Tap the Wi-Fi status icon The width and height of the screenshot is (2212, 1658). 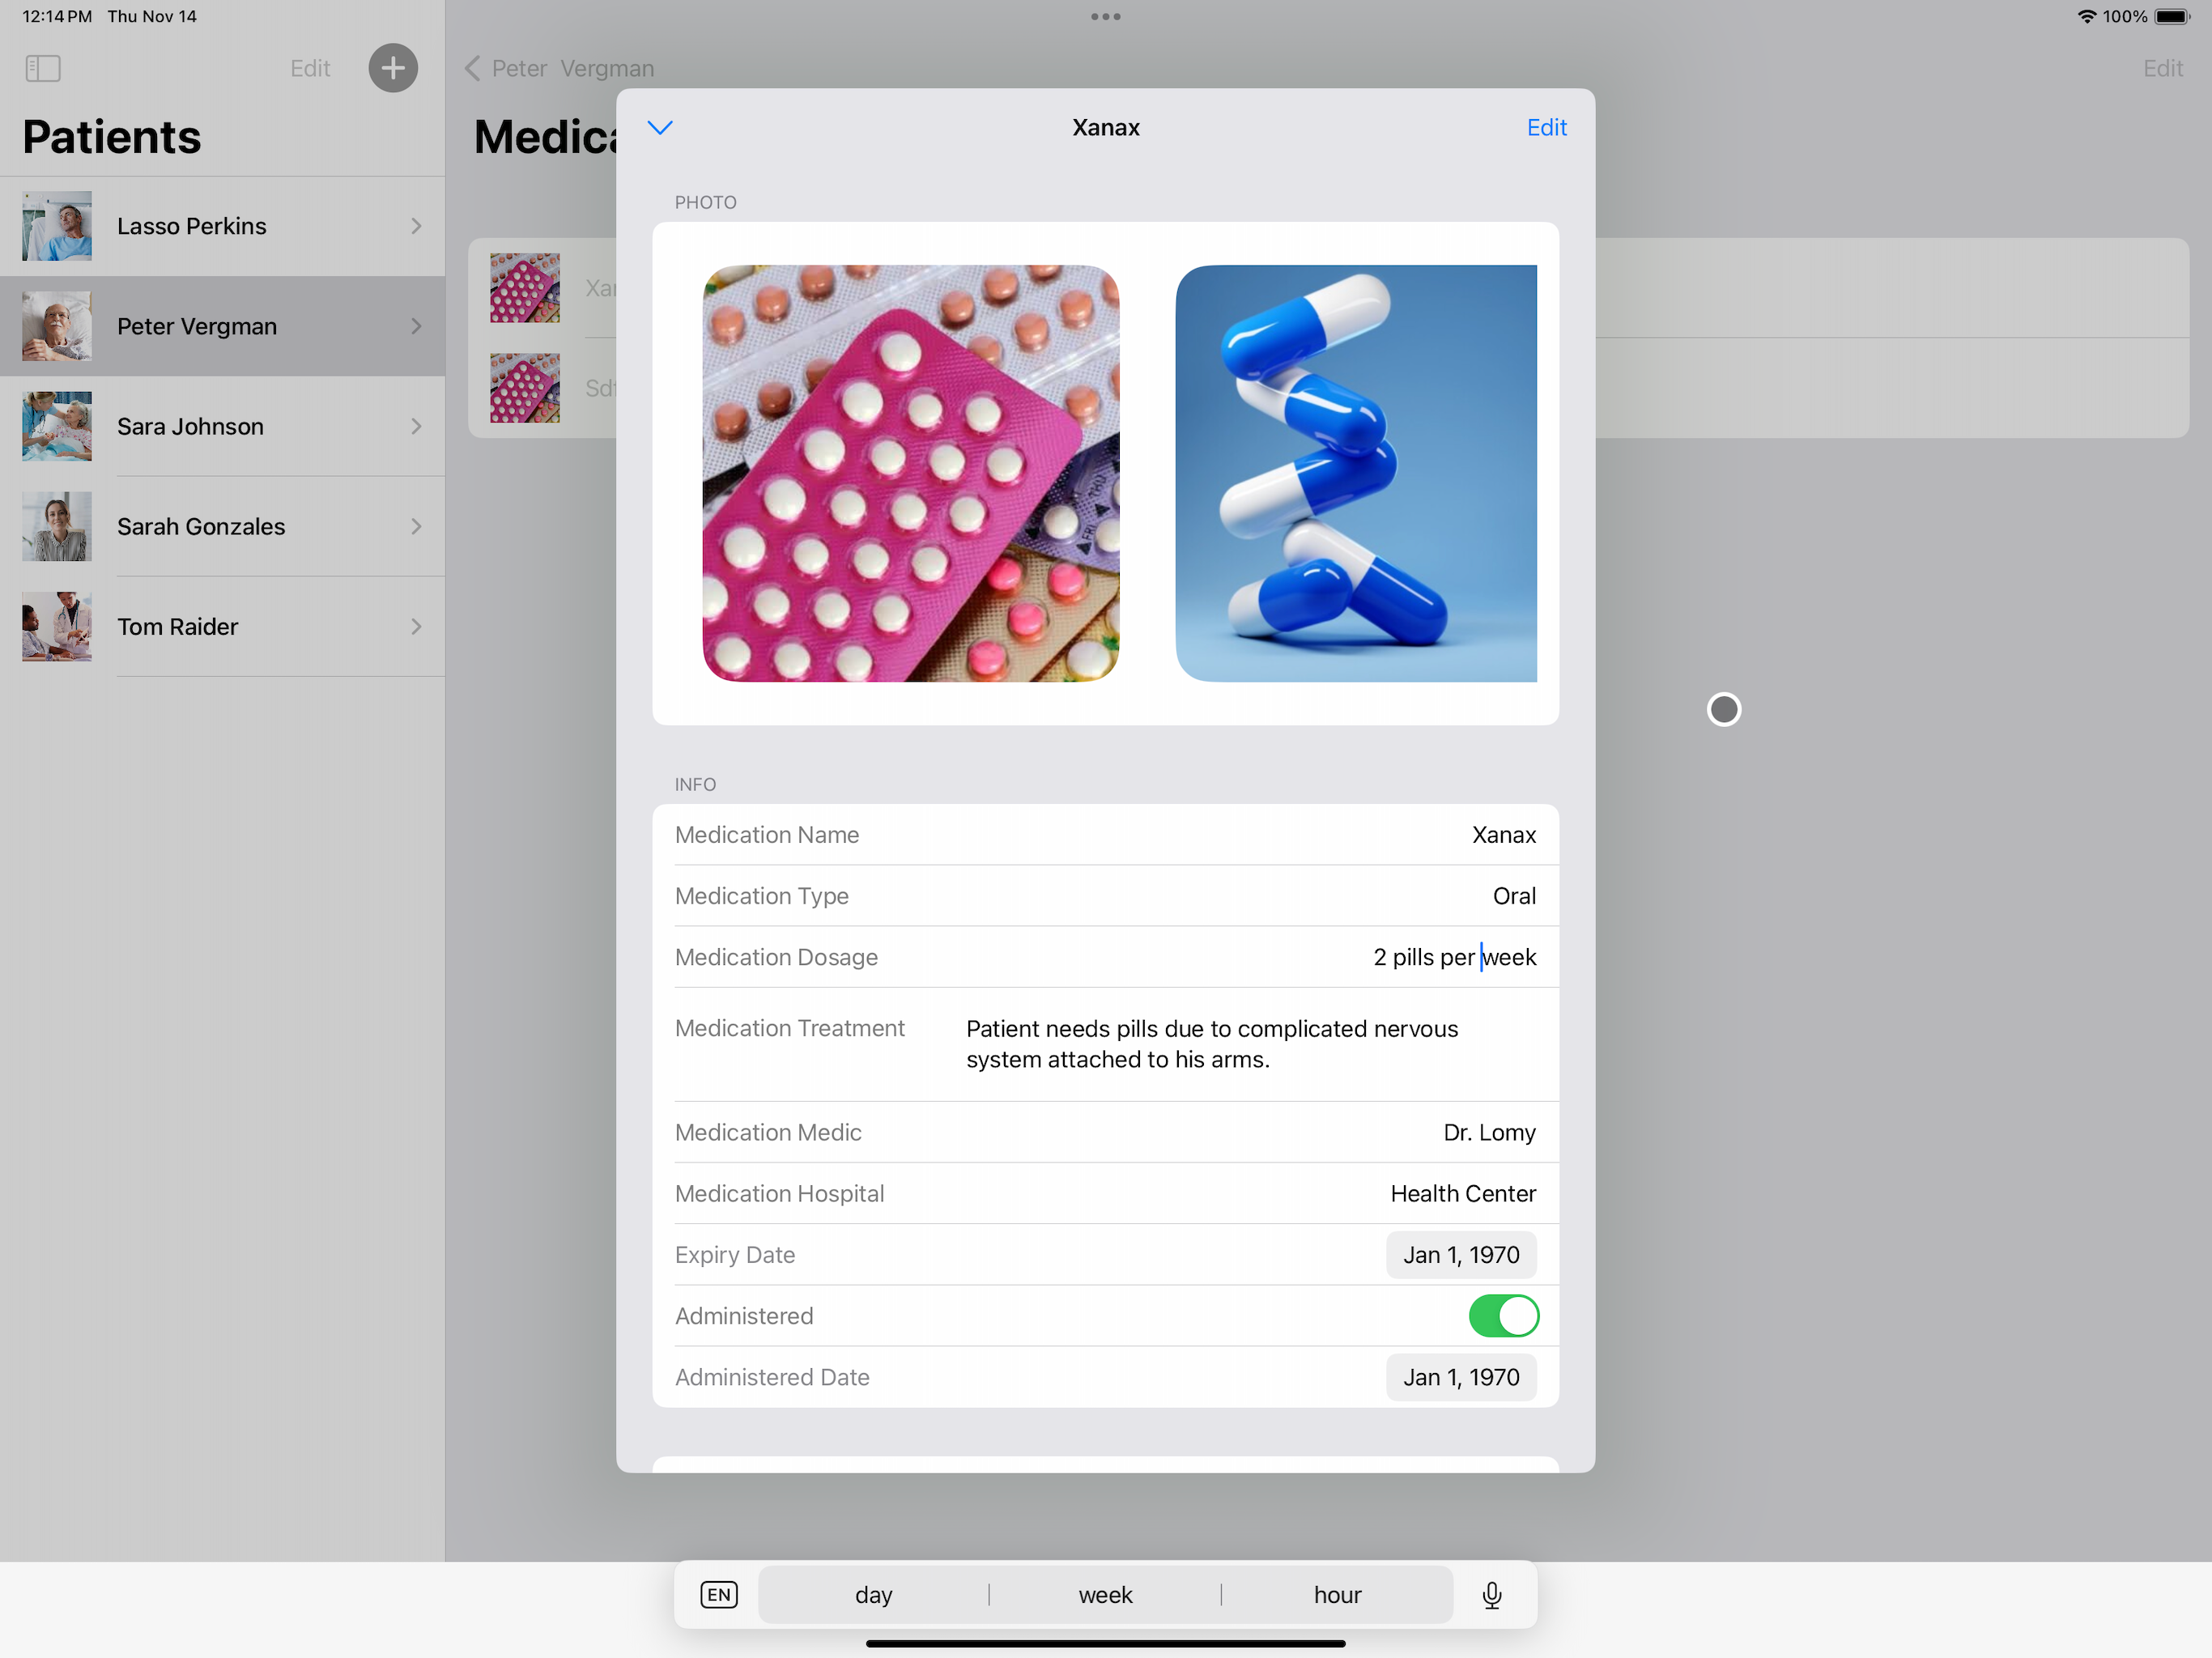click(x=2086, y=16)
